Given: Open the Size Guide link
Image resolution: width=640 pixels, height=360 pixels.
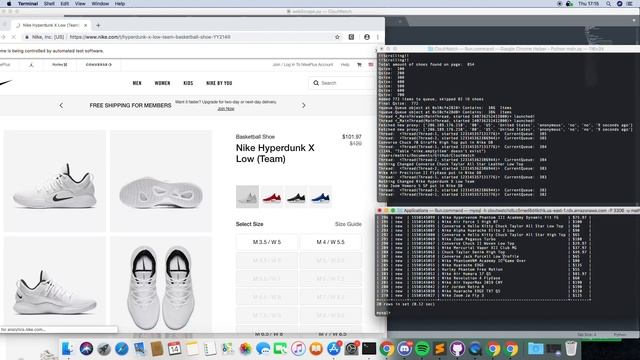Looking at the screenshot, I should (348, 224).
